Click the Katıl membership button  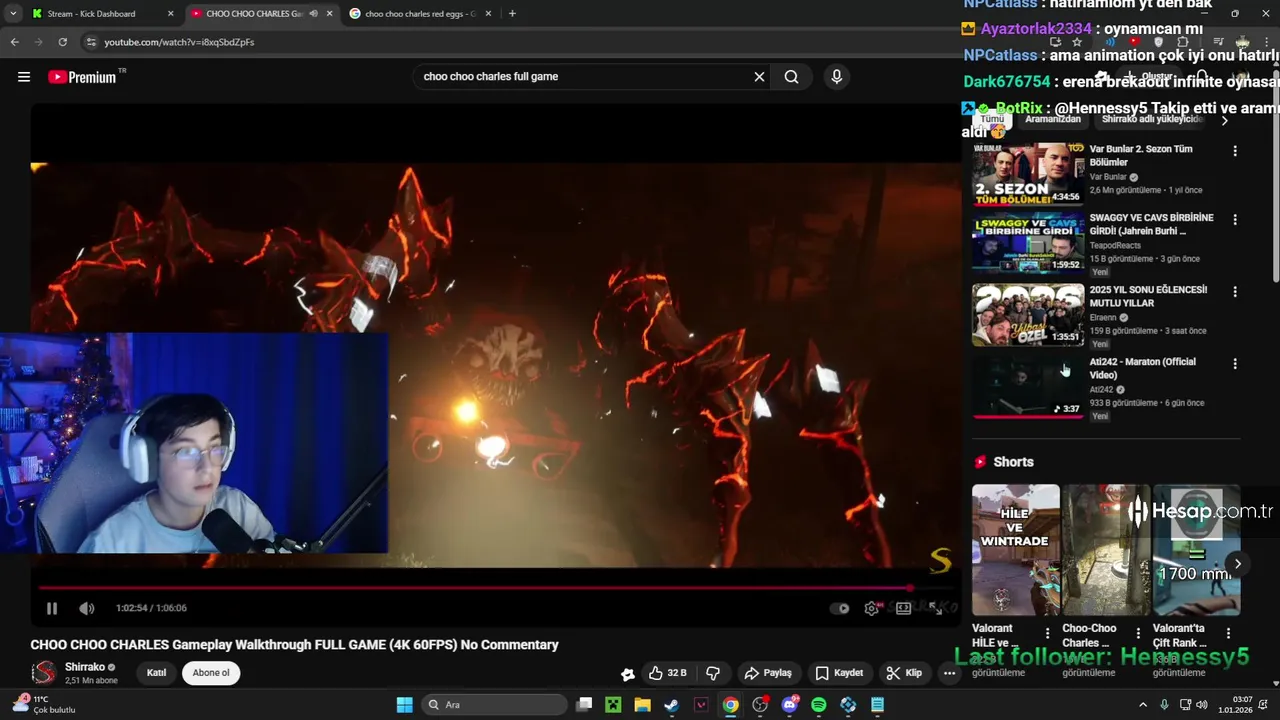pos(157,673)
